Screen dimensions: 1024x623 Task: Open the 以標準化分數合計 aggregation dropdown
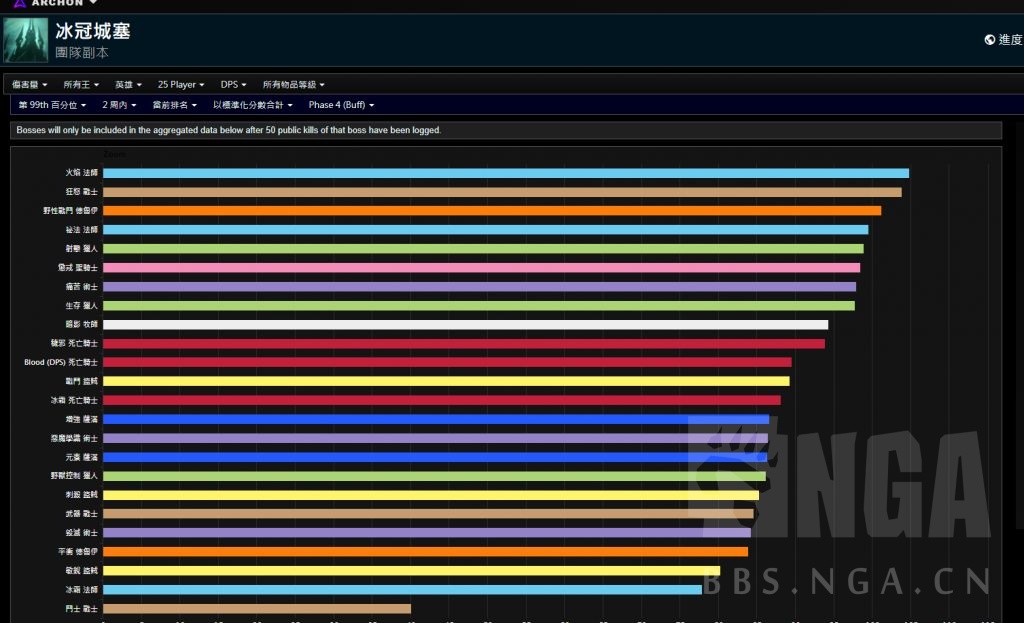point(253,105)
